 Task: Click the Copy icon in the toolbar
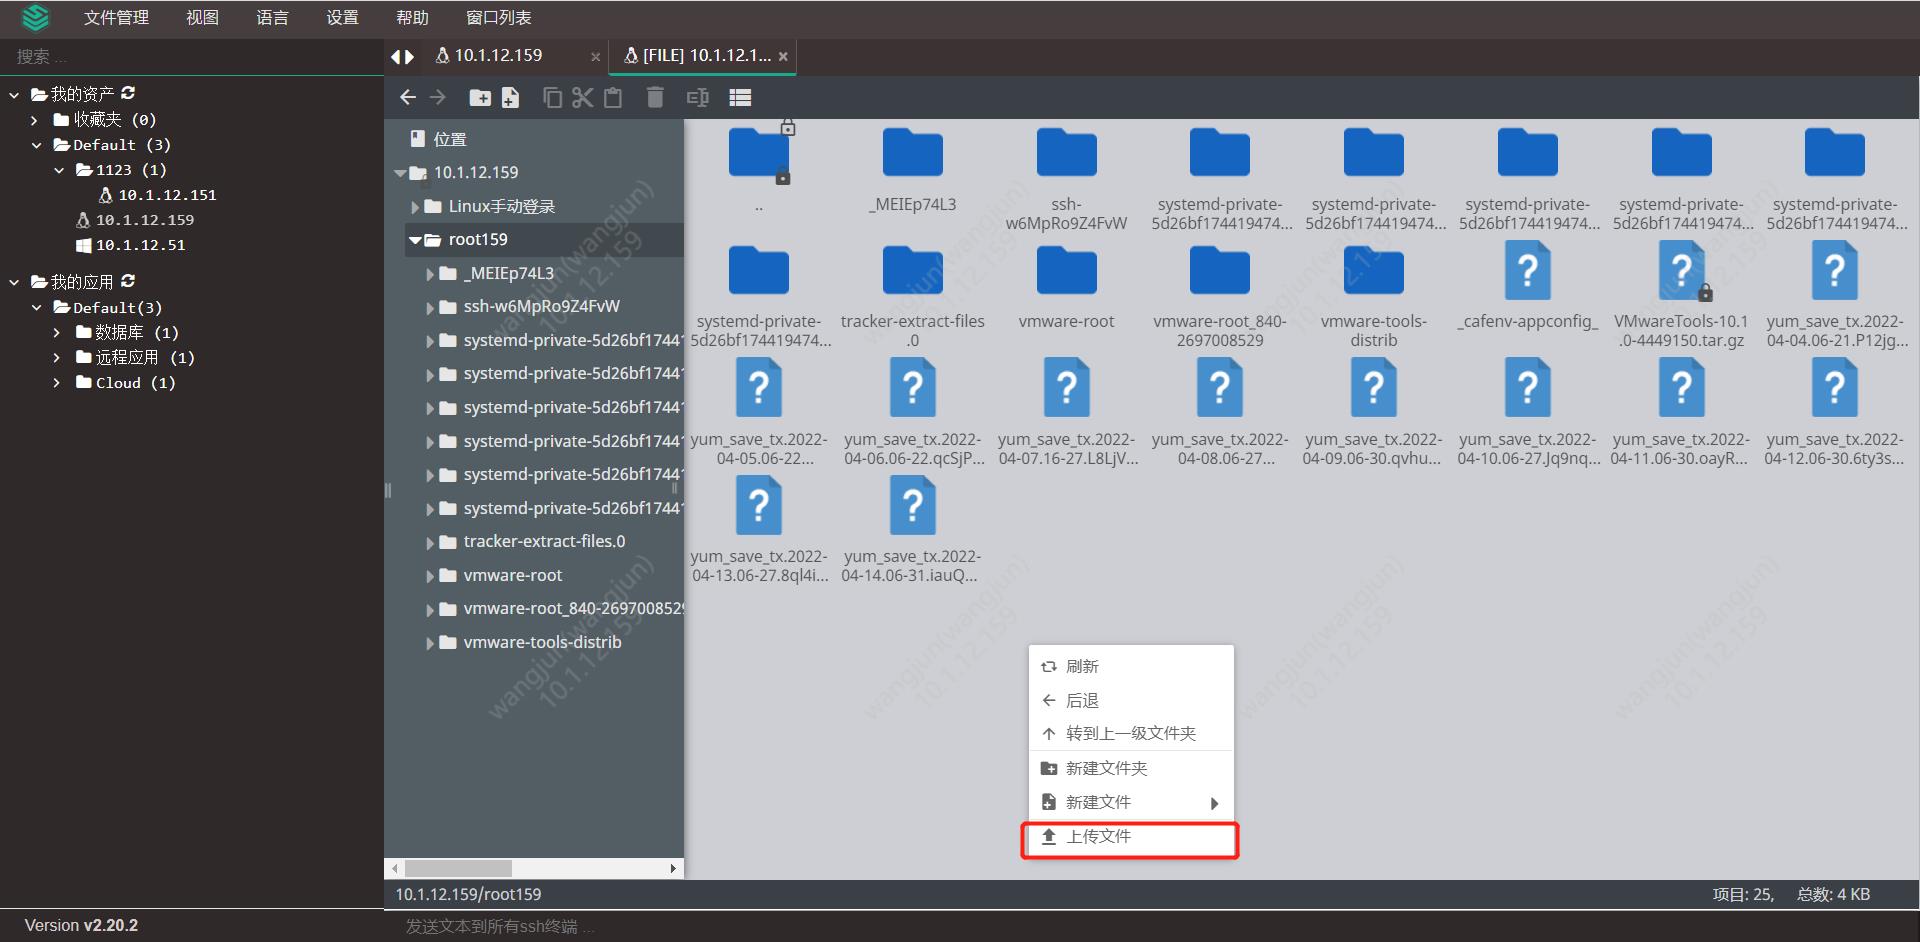(x=553, y=97)
